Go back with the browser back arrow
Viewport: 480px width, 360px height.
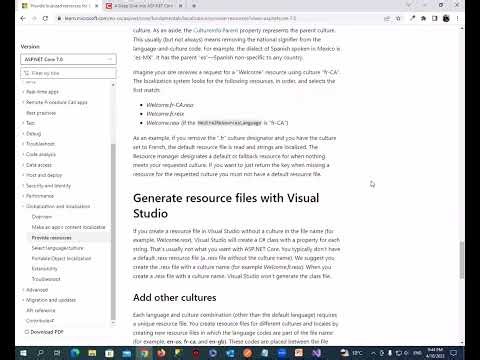pos(23,19)
